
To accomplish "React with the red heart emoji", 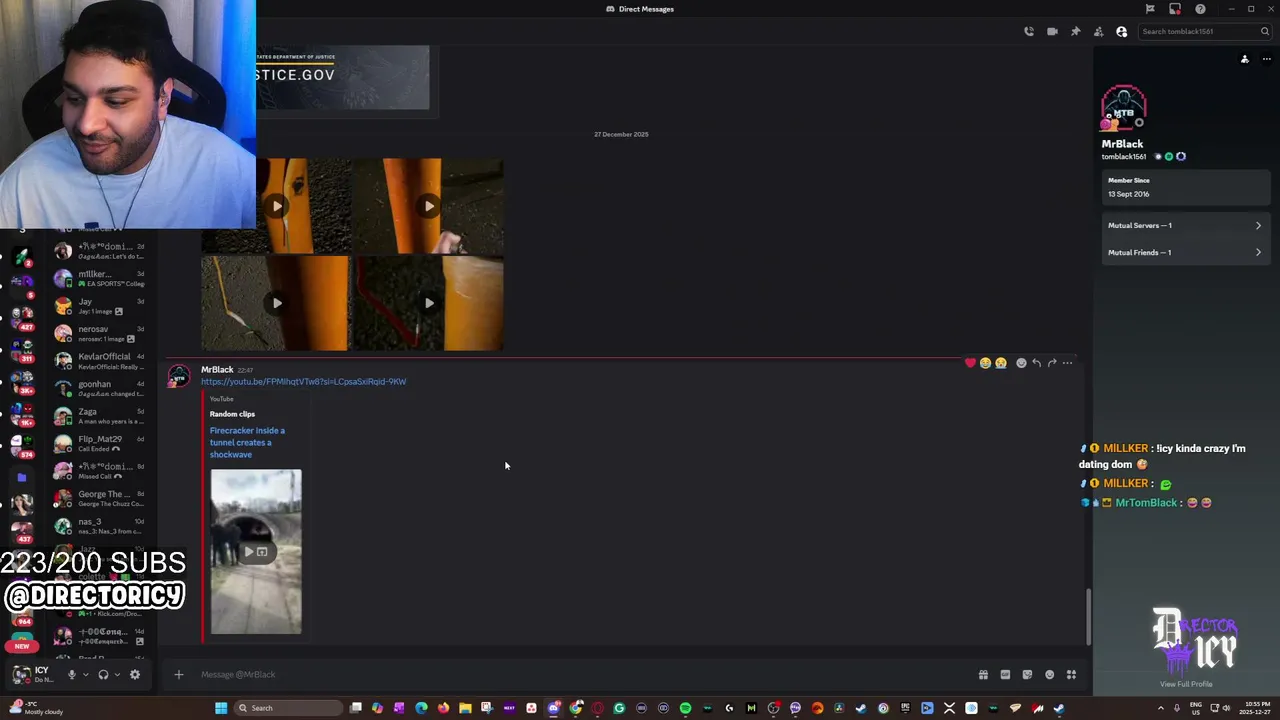I will click(x=970, y=363).
